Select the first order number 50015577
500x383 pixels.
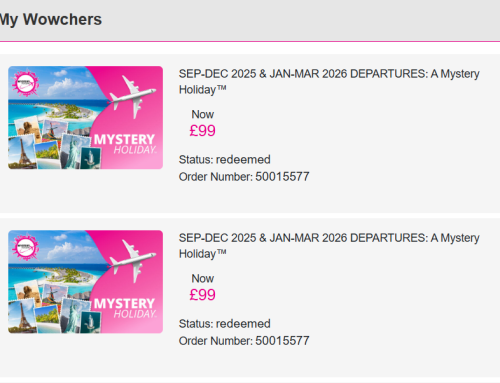point(282,177)
